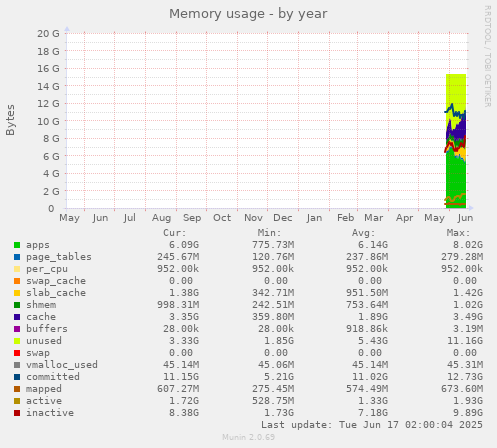Click the 'page_tables' legend label
497x448 pixels.
click(x=59, y=257)
